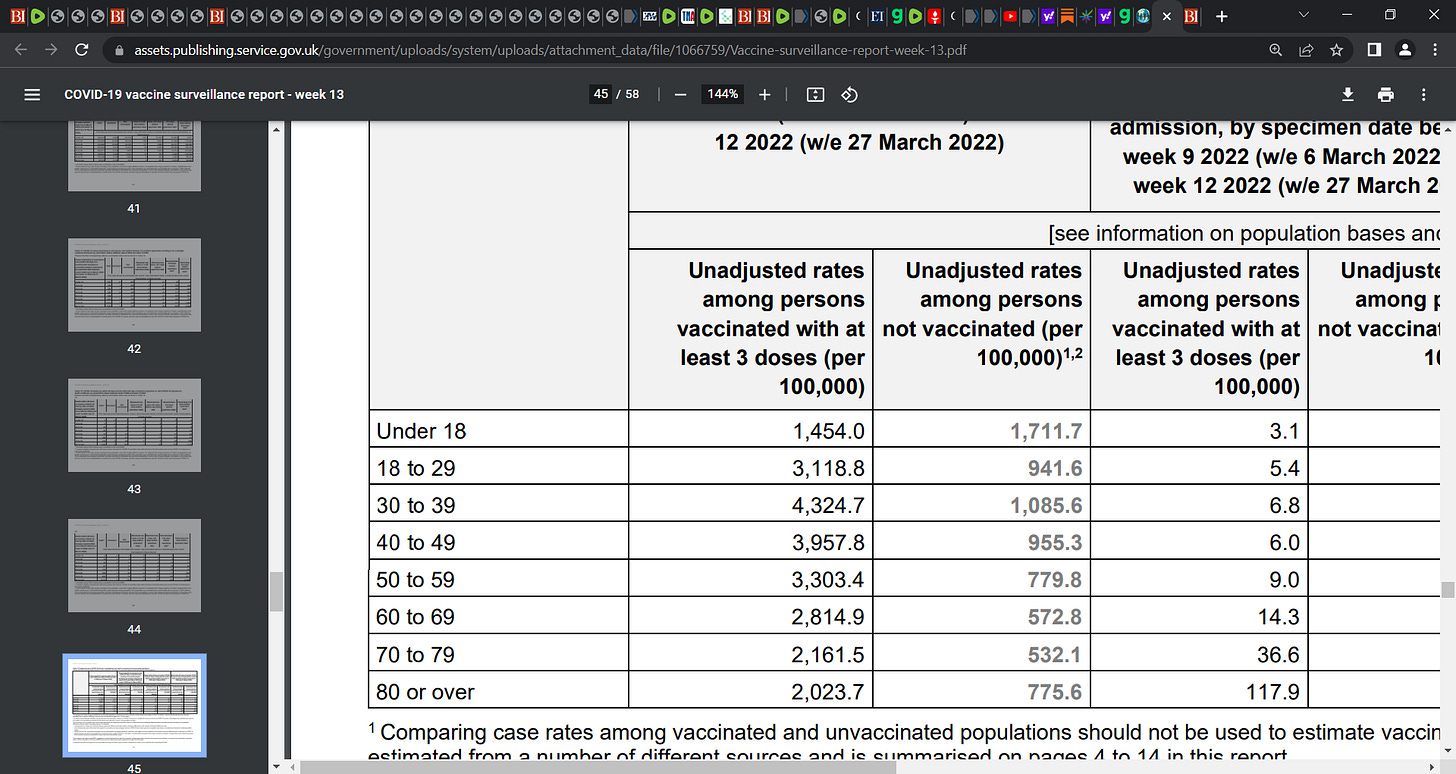Share this page icon in address bar
1456x774 pixels.
pyautogui.click(x=1306, y=50)
